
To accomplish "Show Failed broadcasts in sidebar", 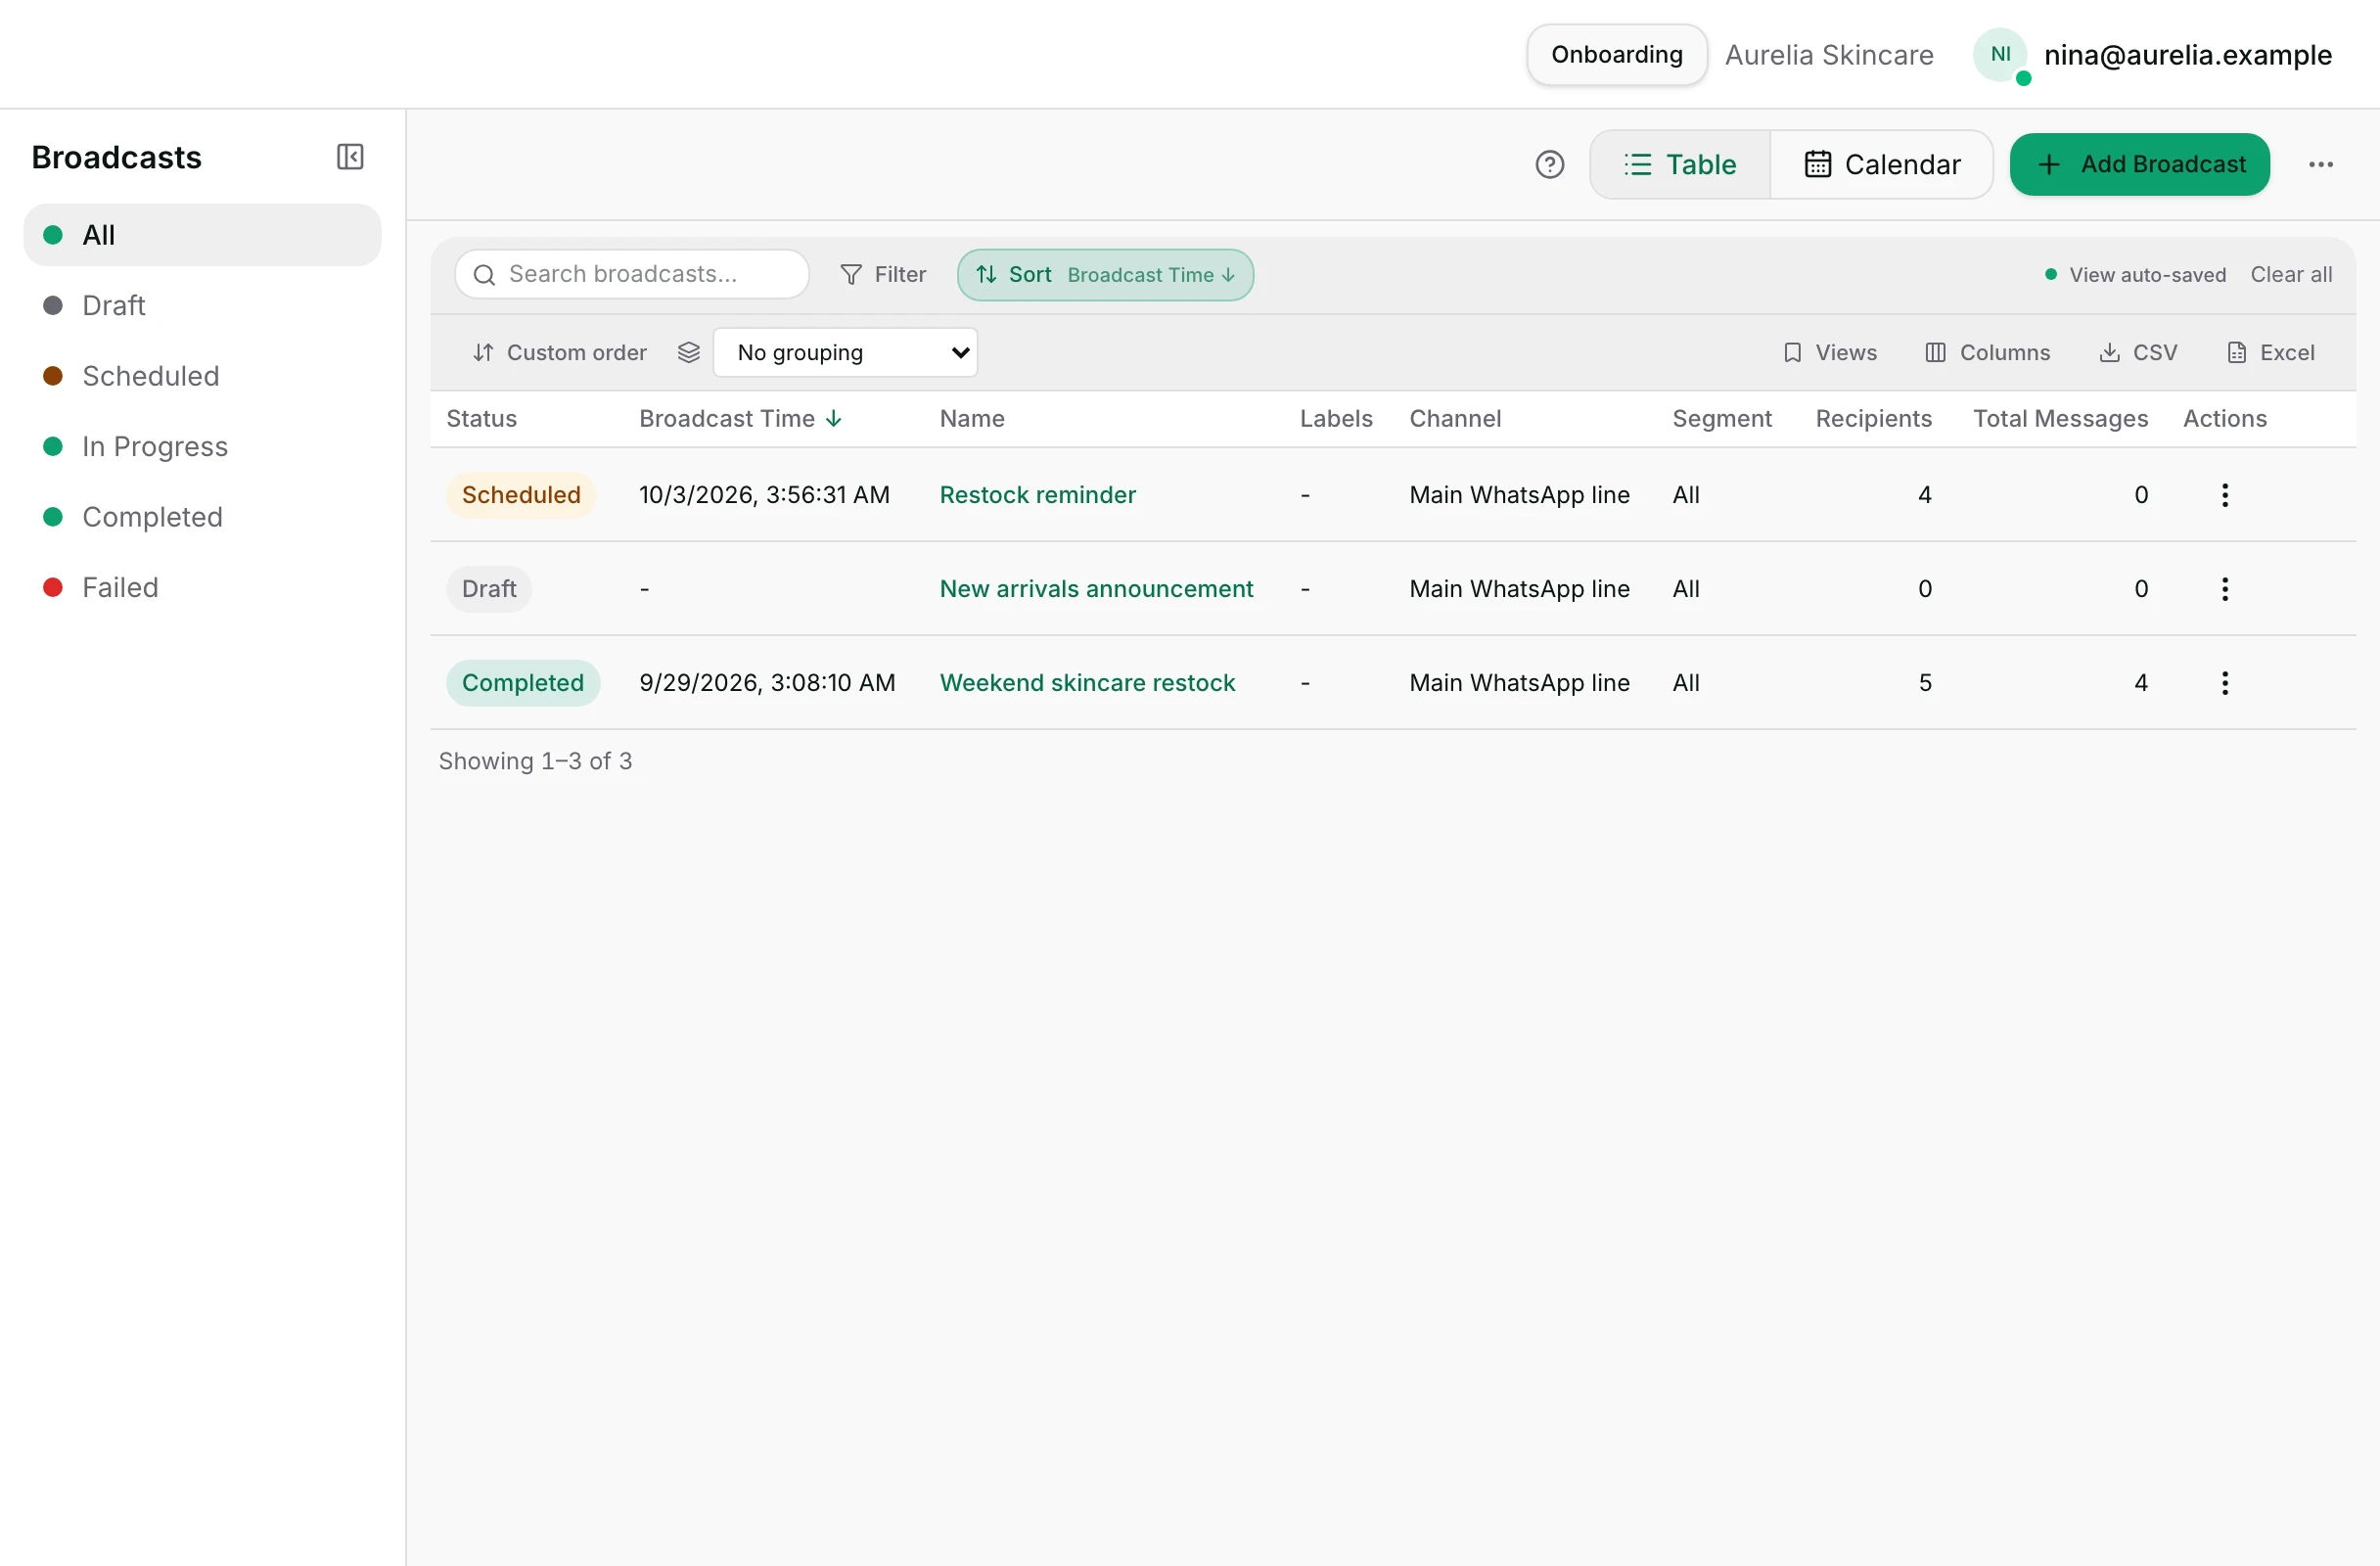I will (202, 587).
